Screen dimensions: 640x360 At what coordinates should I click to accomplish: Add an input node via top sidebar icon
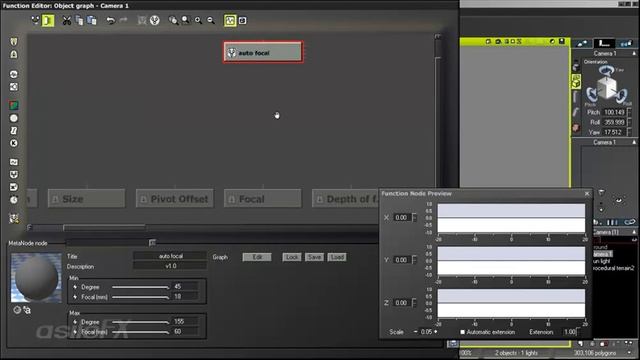click(14, 42)
